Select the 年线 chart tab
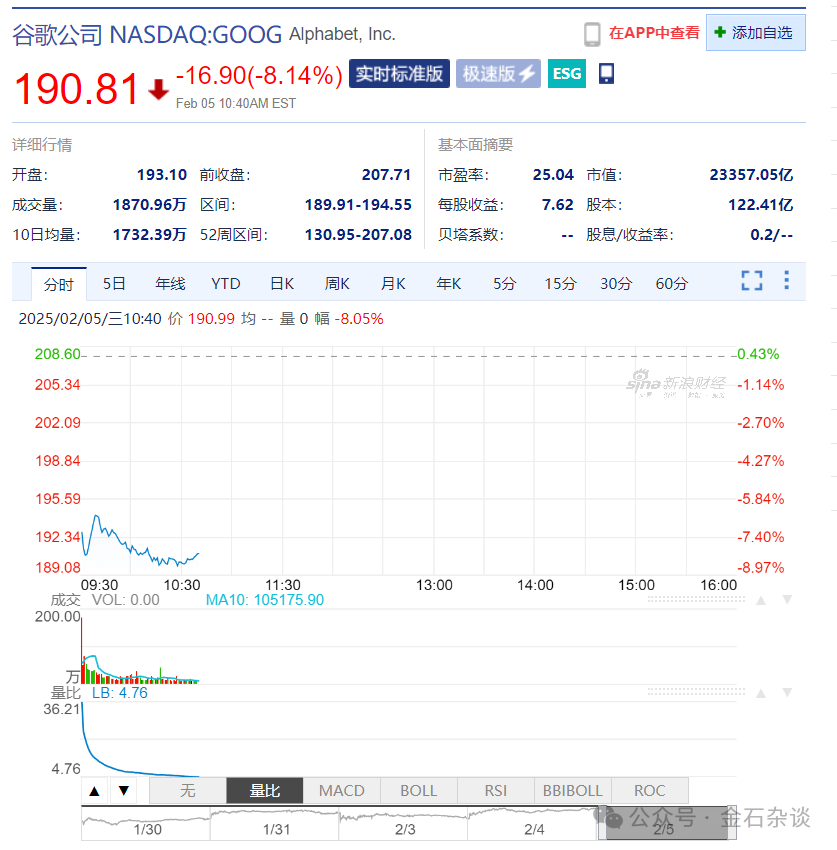 pos(170,284)
